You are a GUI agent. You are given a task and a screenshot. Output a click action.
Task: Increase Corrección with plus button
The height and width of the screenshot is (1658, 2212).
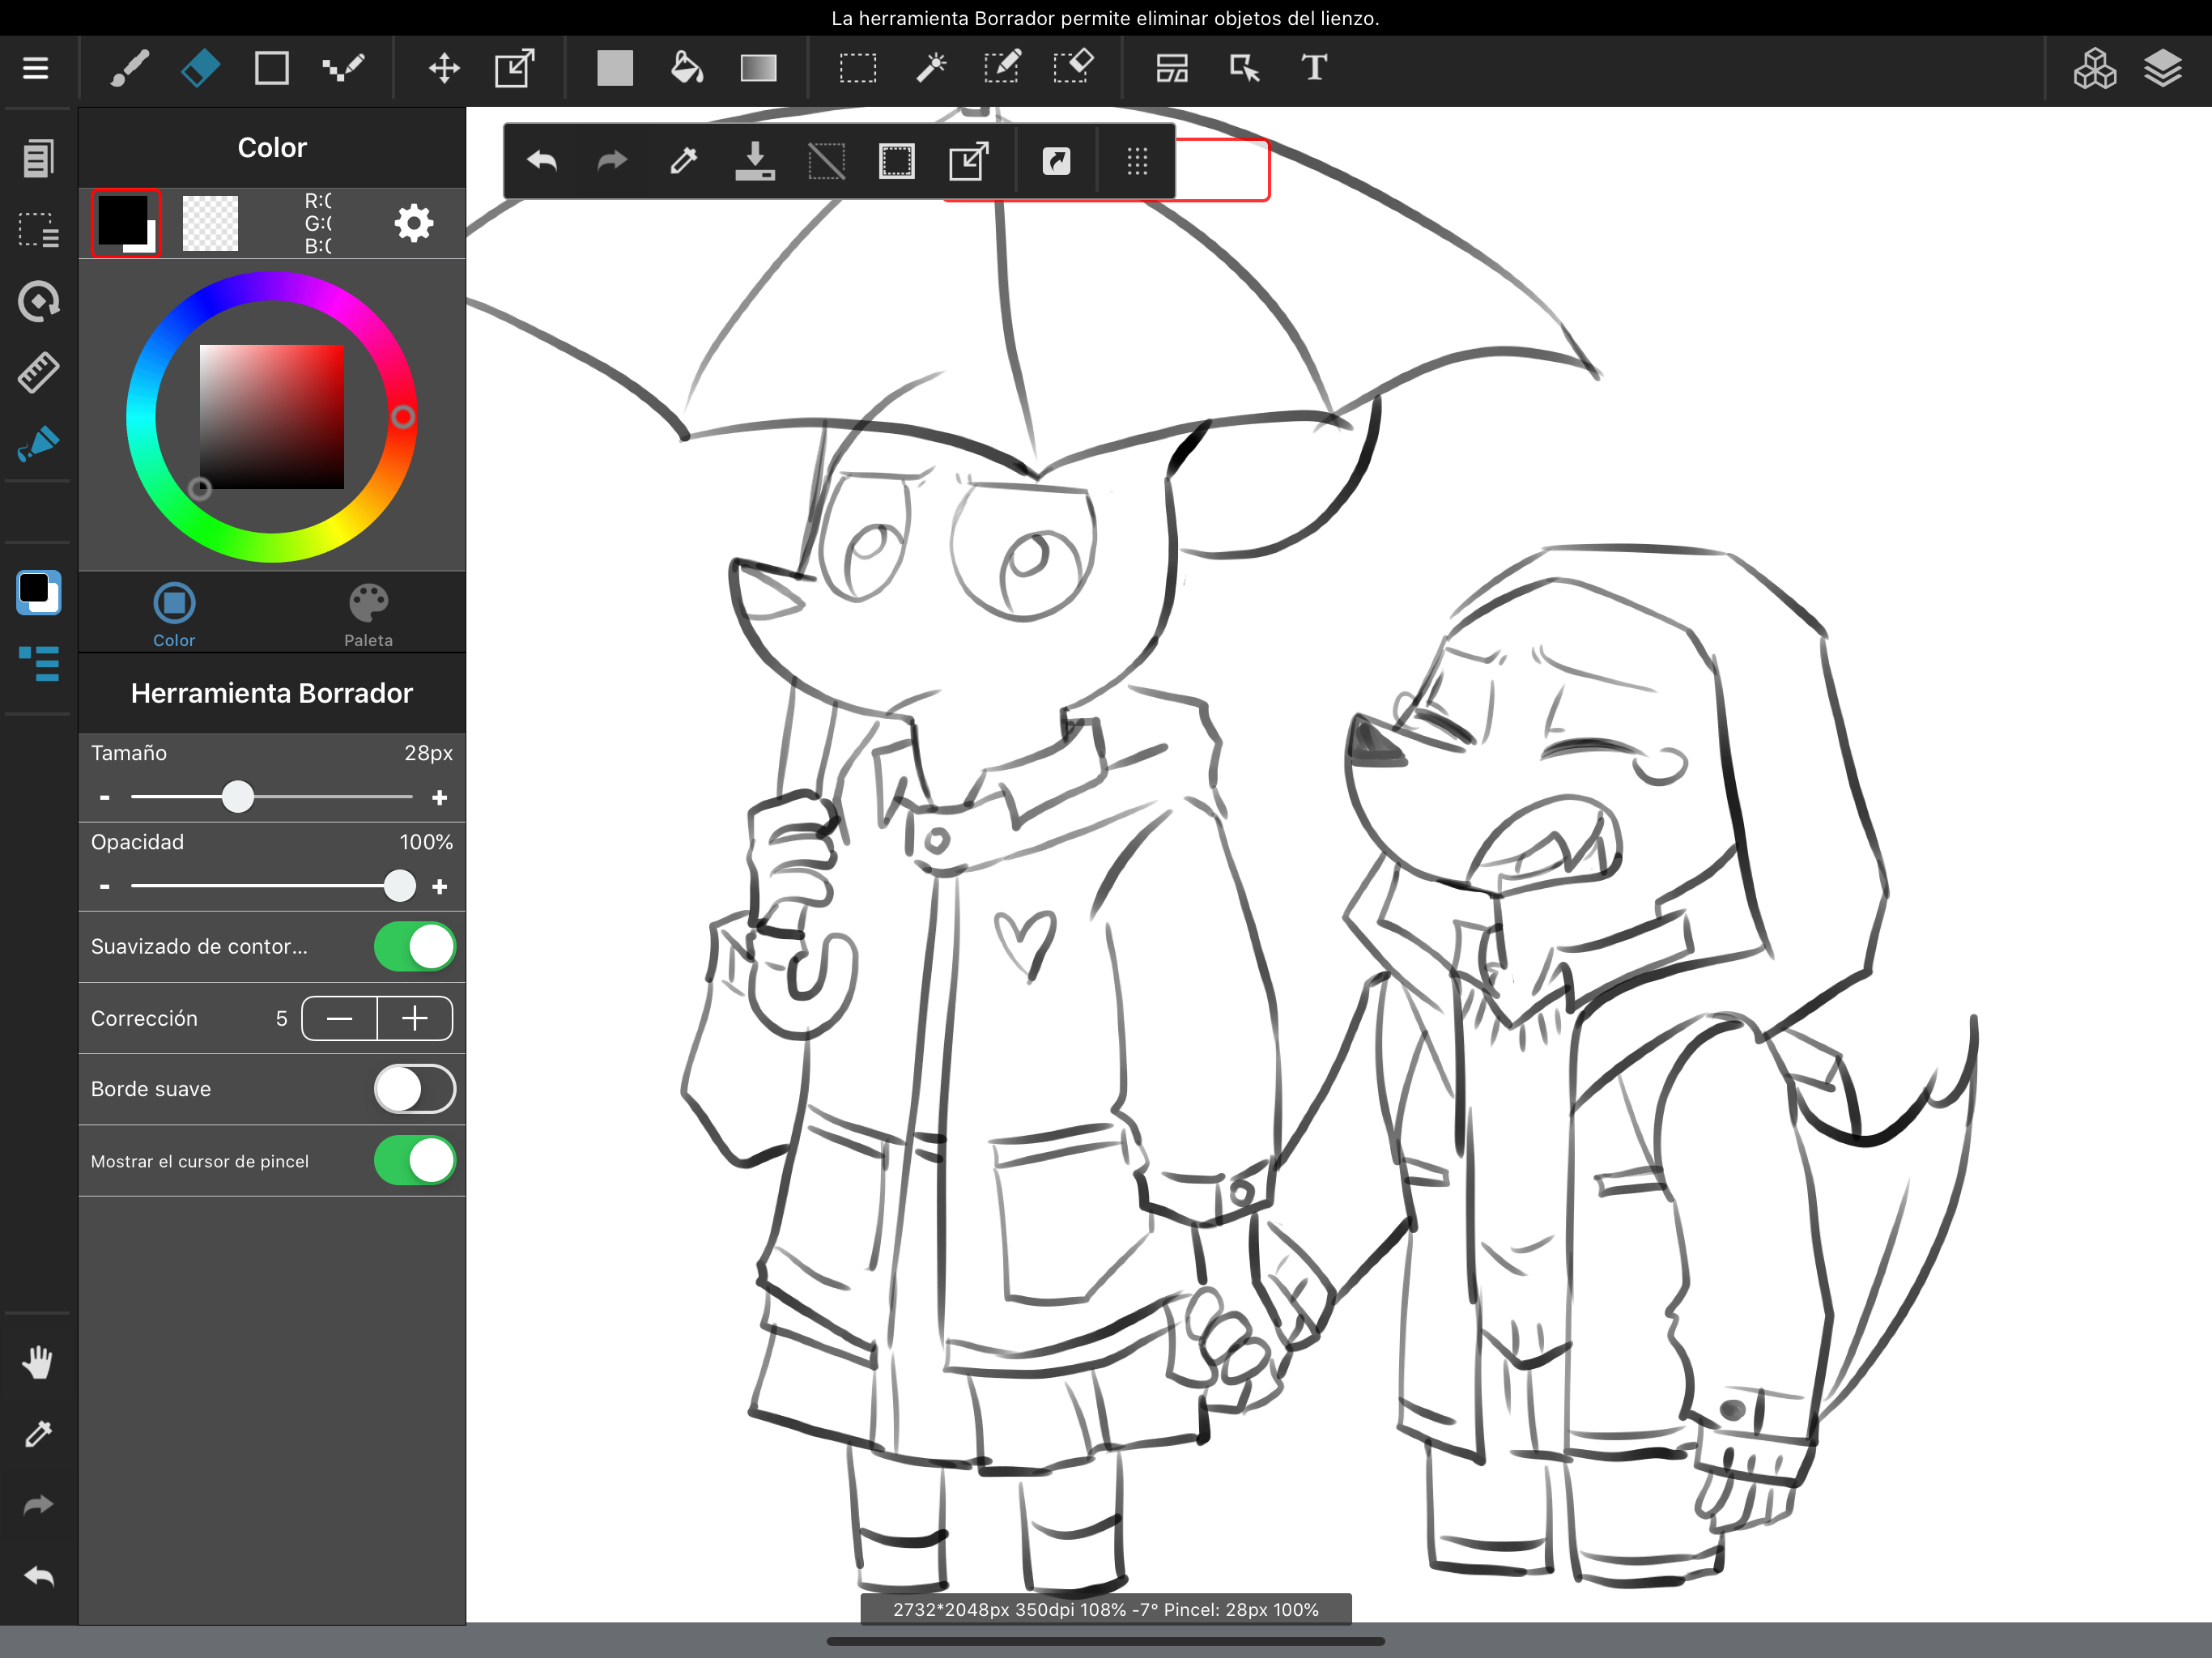pos(415,1018)
